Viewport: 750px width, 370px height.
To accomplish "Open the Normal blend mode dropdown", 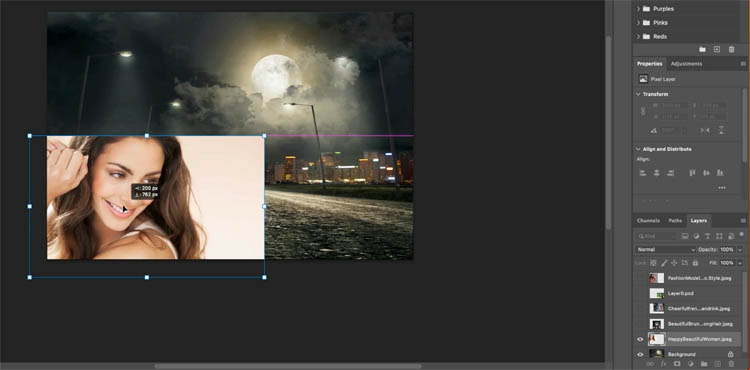I will (x=665, y=250).
